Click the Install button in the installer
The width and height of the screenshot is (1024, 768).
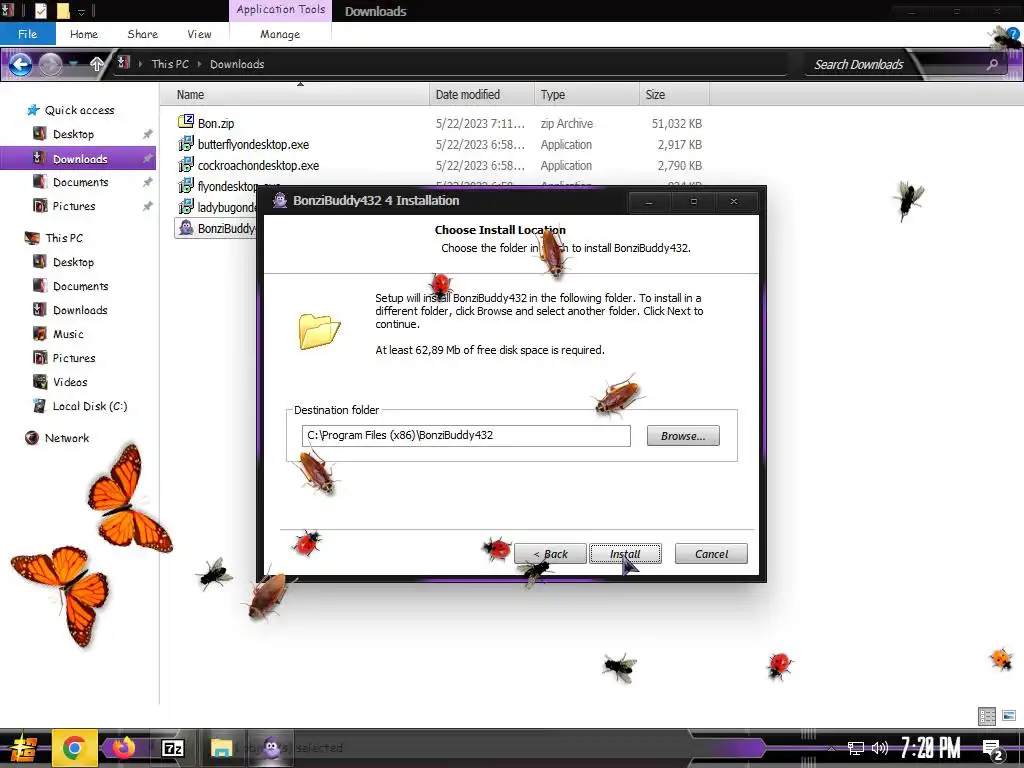[625, 554]
